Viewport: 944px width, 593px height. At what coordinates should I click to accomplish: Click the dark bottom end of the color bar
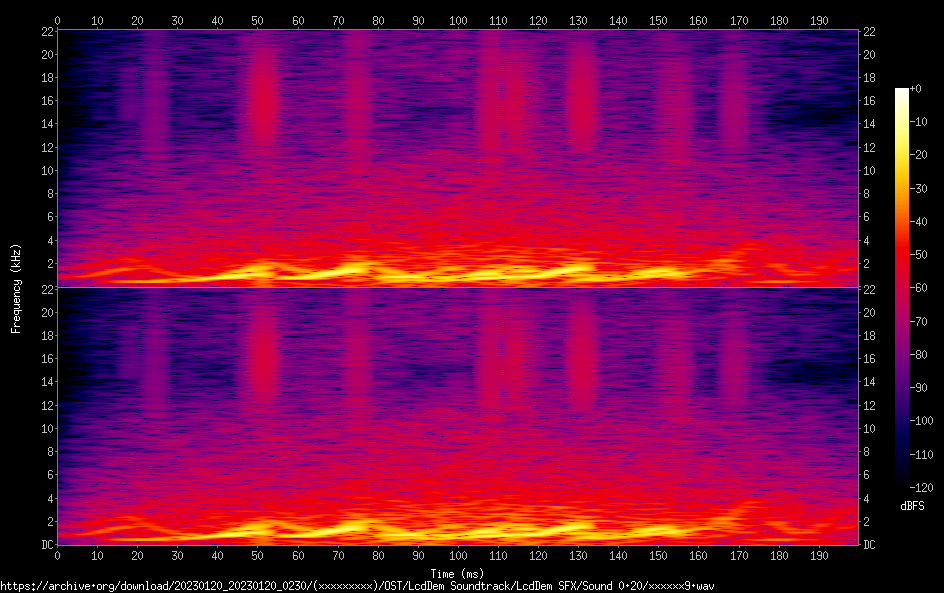click(902, 483)
